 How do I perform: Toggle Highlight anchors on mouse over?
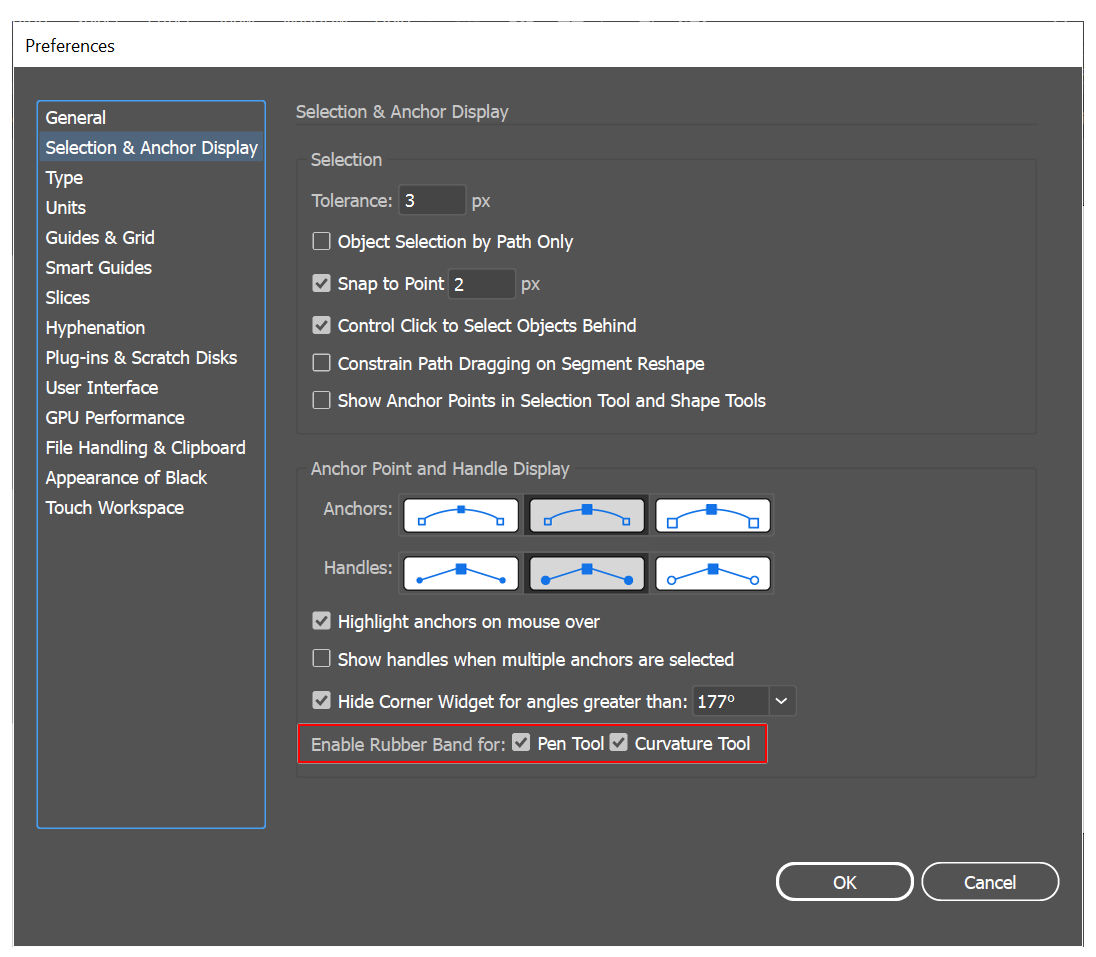point(321,621)
